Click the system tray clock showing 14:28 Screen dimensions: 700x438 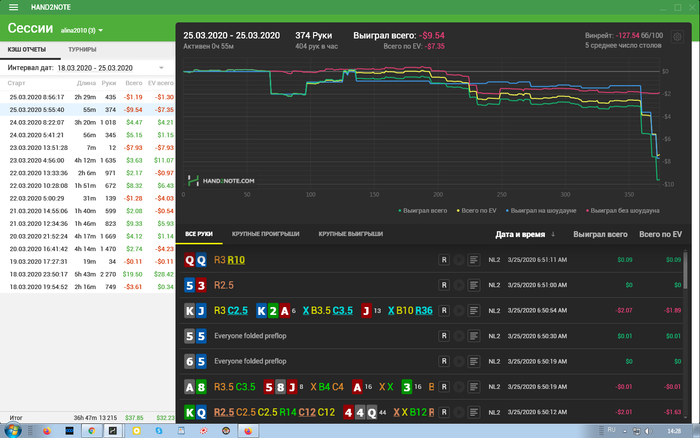coord(674,431)
